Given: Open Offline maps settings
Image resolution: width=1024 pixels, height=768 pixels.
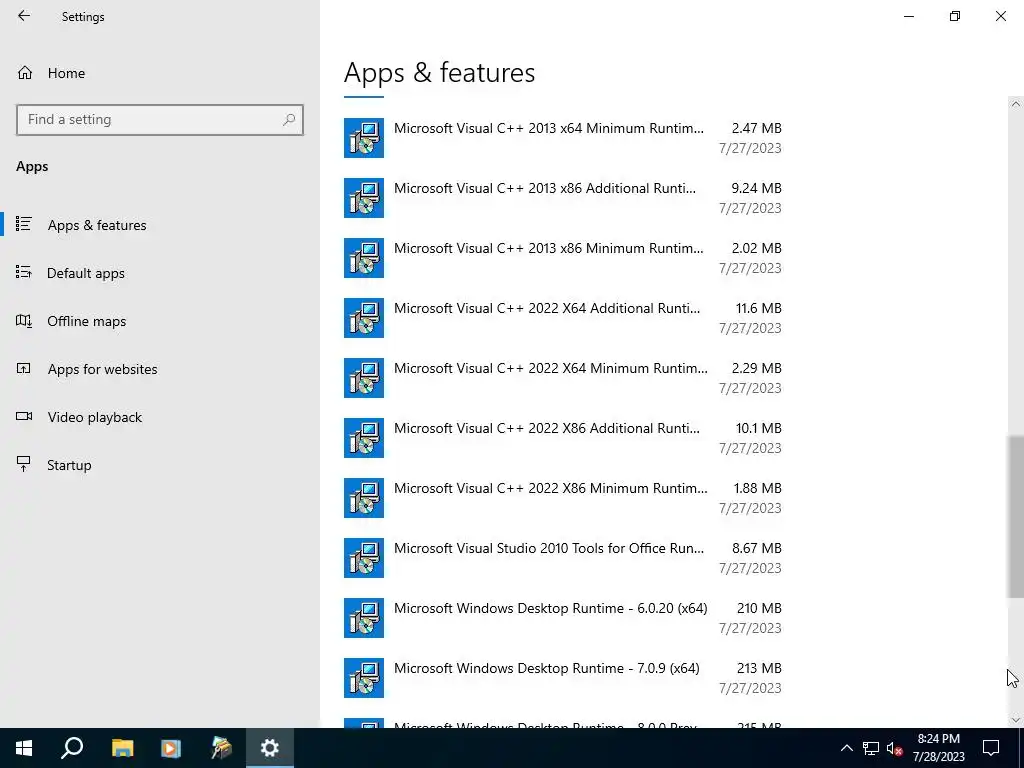Looking at the screenshot, I should coord(160,321).
